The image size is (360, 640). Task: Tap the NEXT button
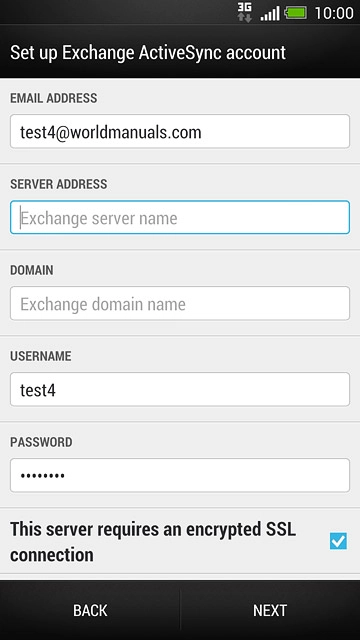tap(270, 611)
